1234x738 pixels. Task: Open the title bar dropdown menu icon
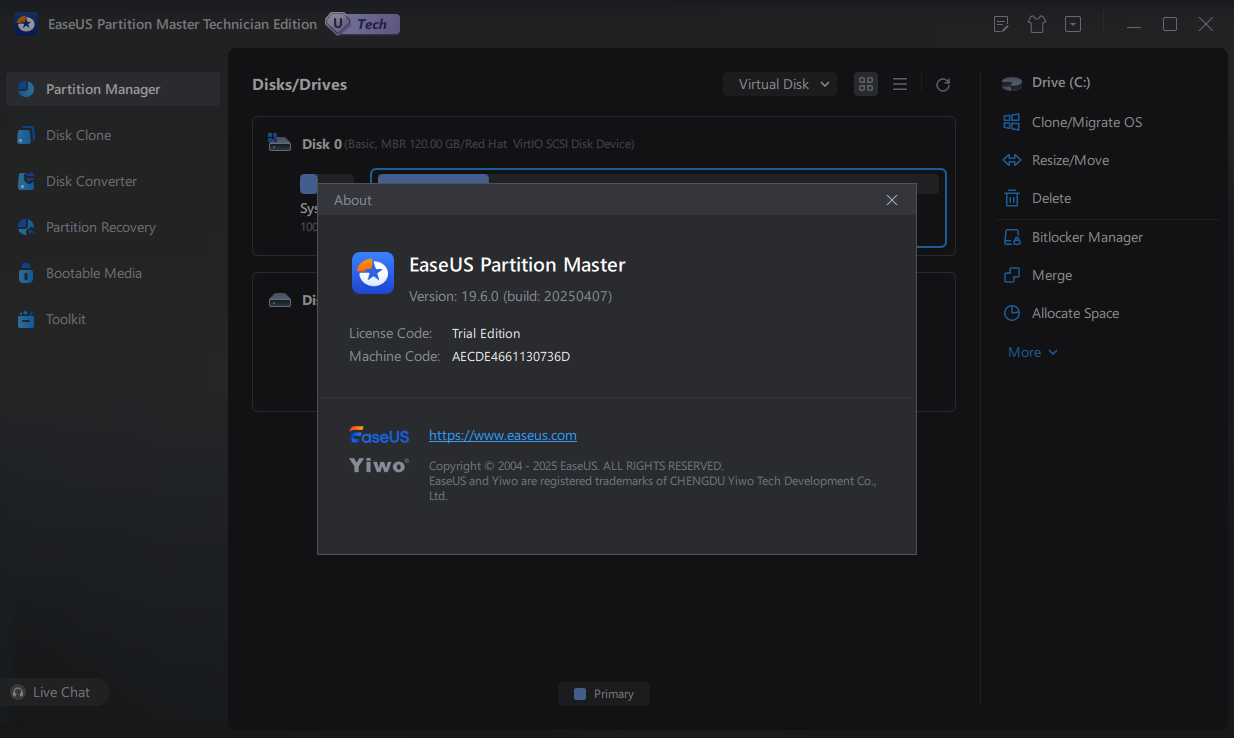[x=1073, y=24]
